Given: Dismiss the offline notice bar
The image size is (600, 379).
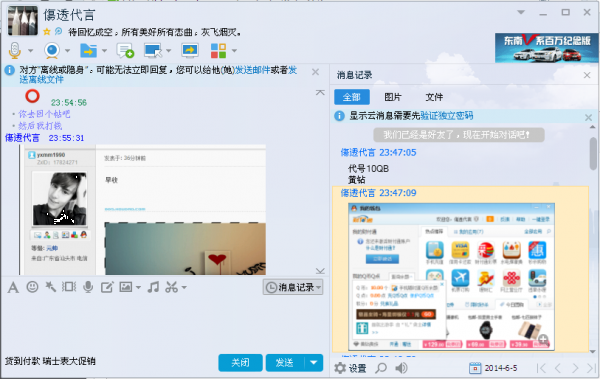Looking at the screenshot, I should [x=315, y=72].
